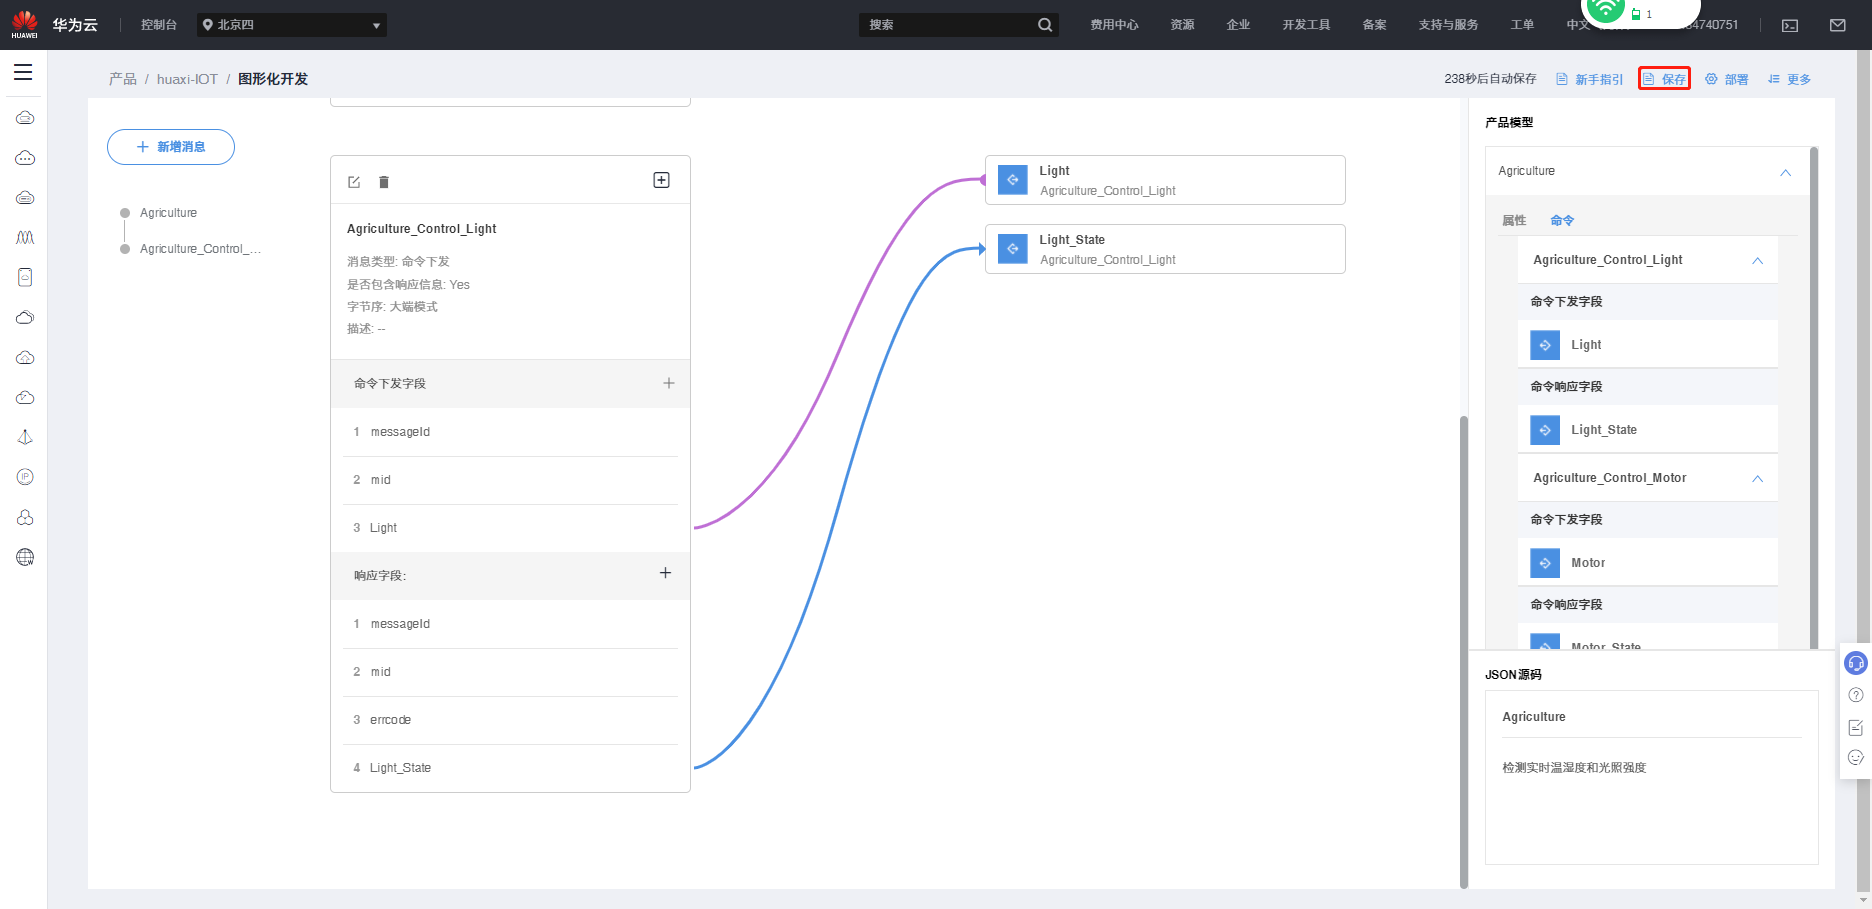Image resolution: width=1872 pixels, height=909 pixels.
Task: Save the codec with 保存
Action: (x=1664, y=79)
